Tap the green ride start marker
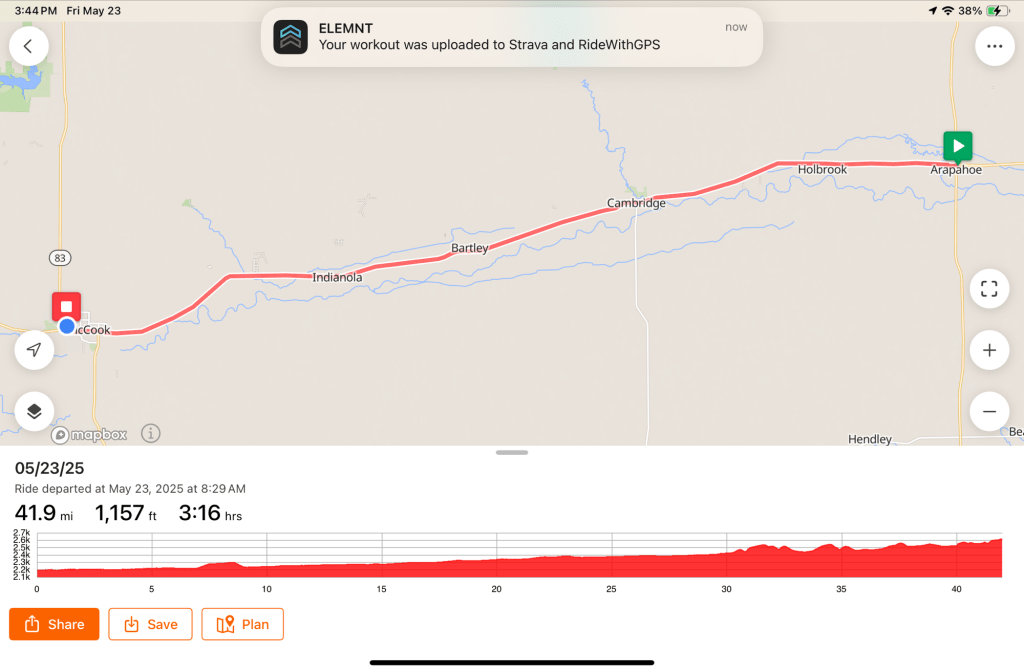This screenshot has width=1024, height=672. pos(957,145)
